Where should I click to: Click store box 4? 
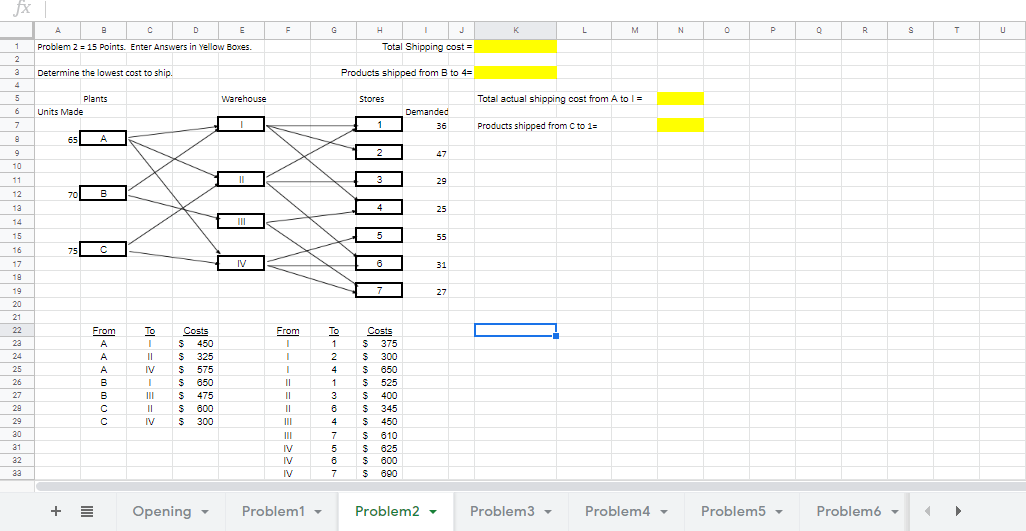(x=379, y=207)
